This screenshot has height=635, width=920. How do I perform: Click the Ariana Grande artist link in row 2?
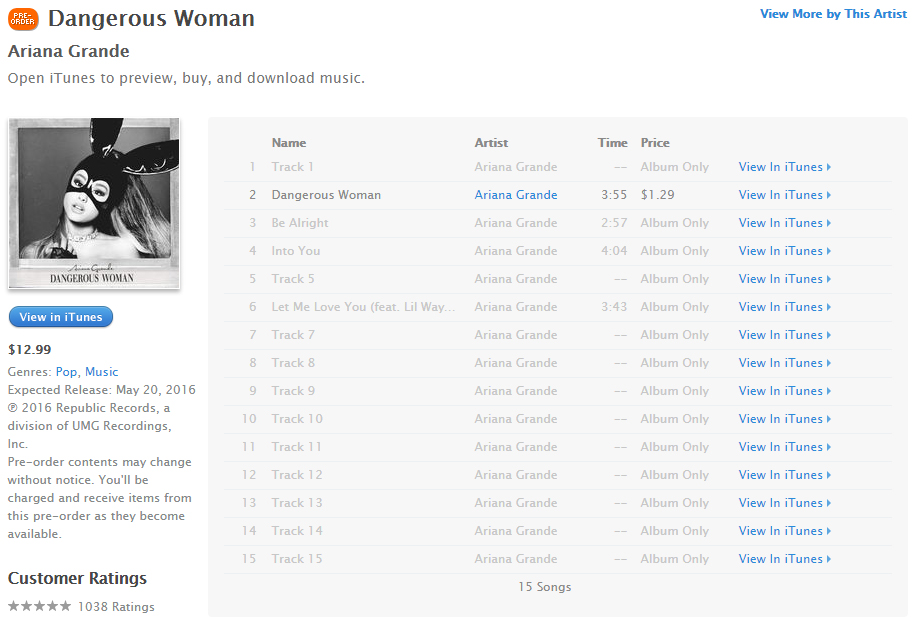click(x=516, y=195)
